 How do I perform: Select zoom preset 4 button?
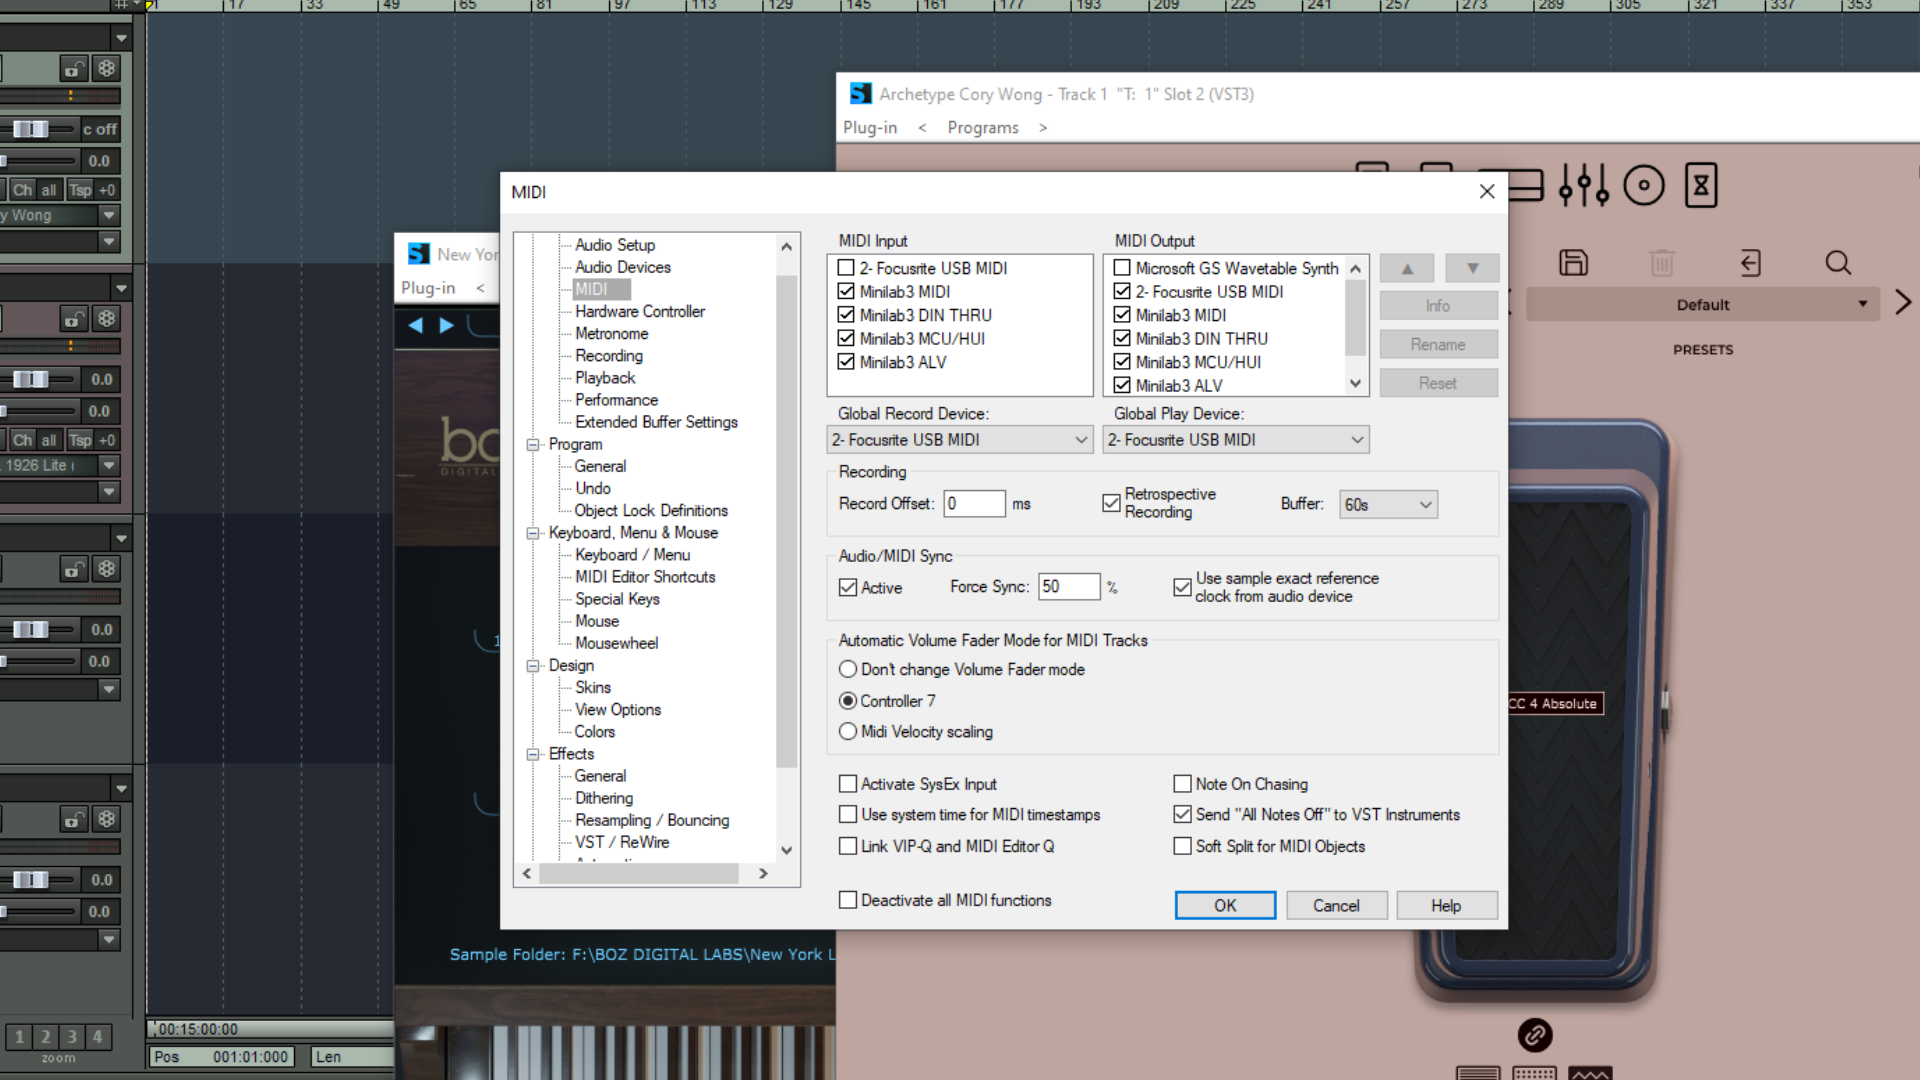[97, 1036]
